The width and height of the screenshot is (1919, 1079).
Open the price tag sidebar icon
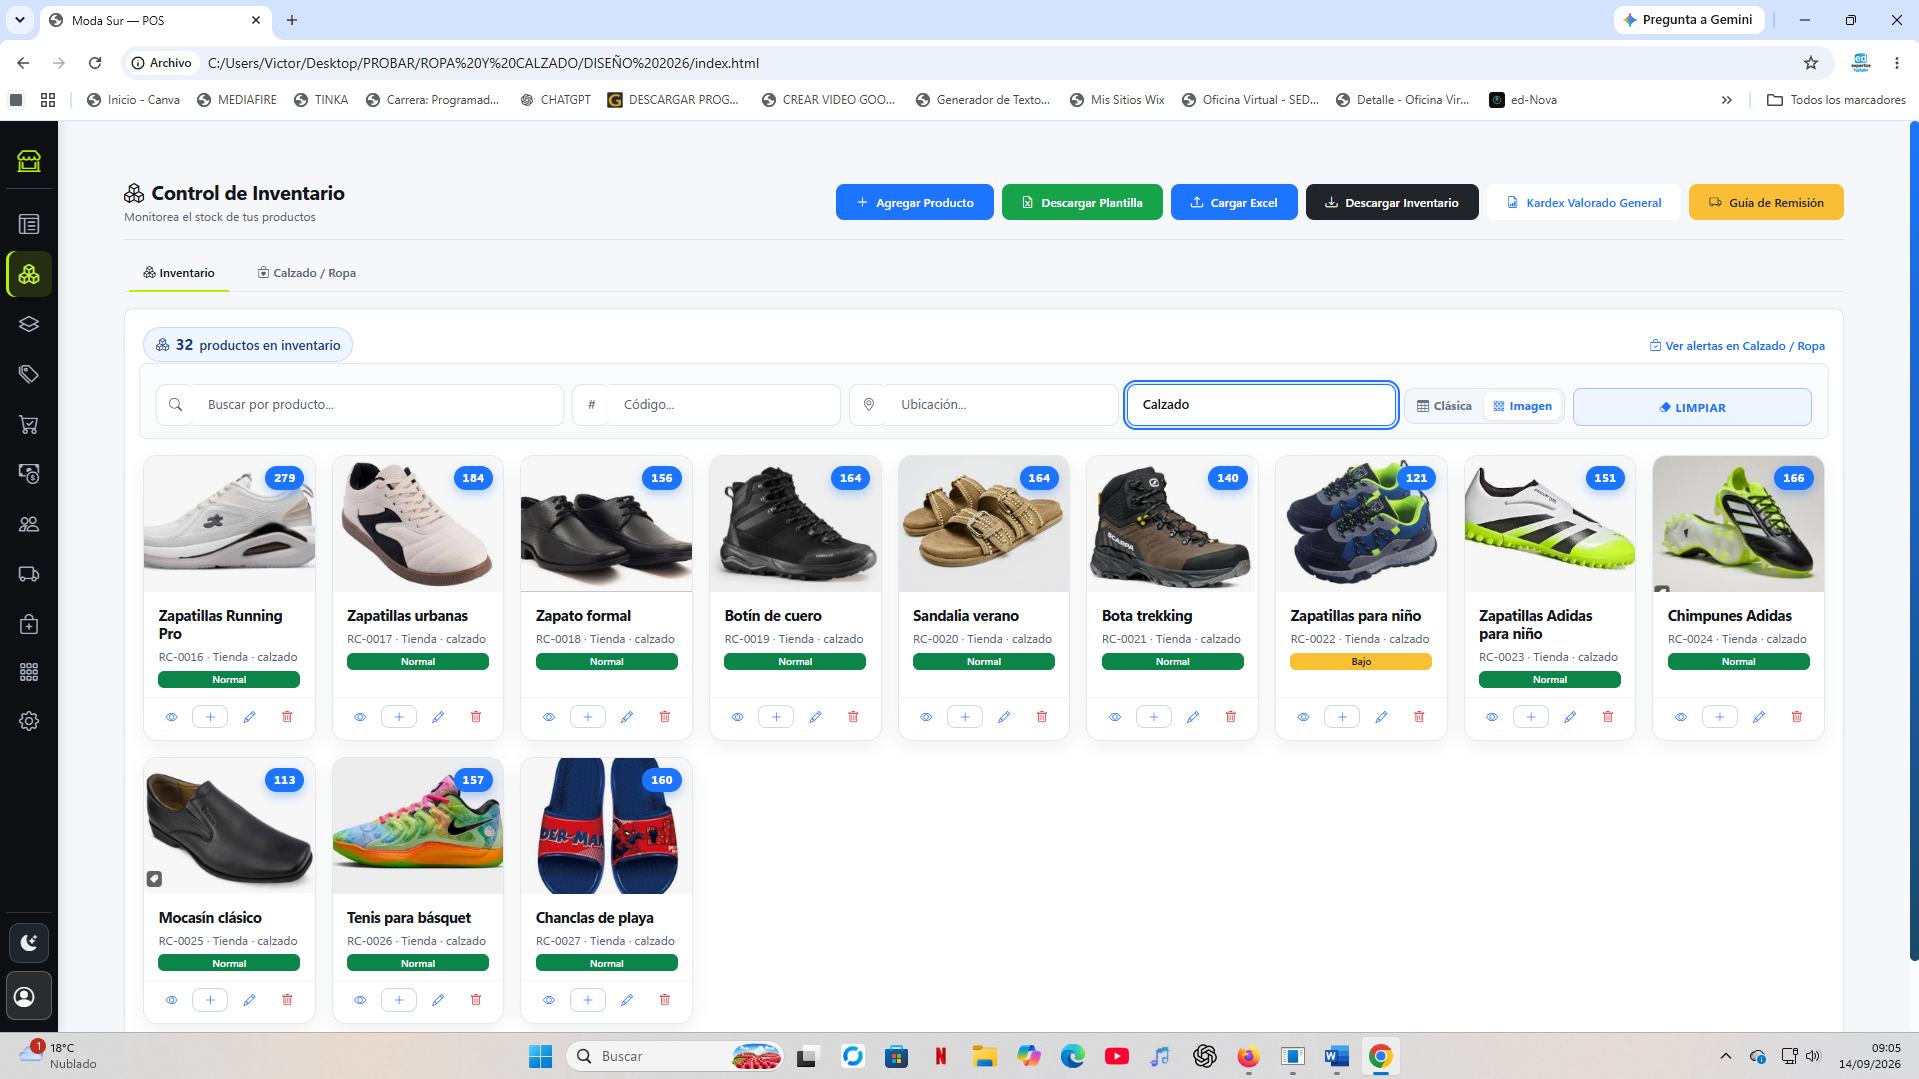coord(29,374)
